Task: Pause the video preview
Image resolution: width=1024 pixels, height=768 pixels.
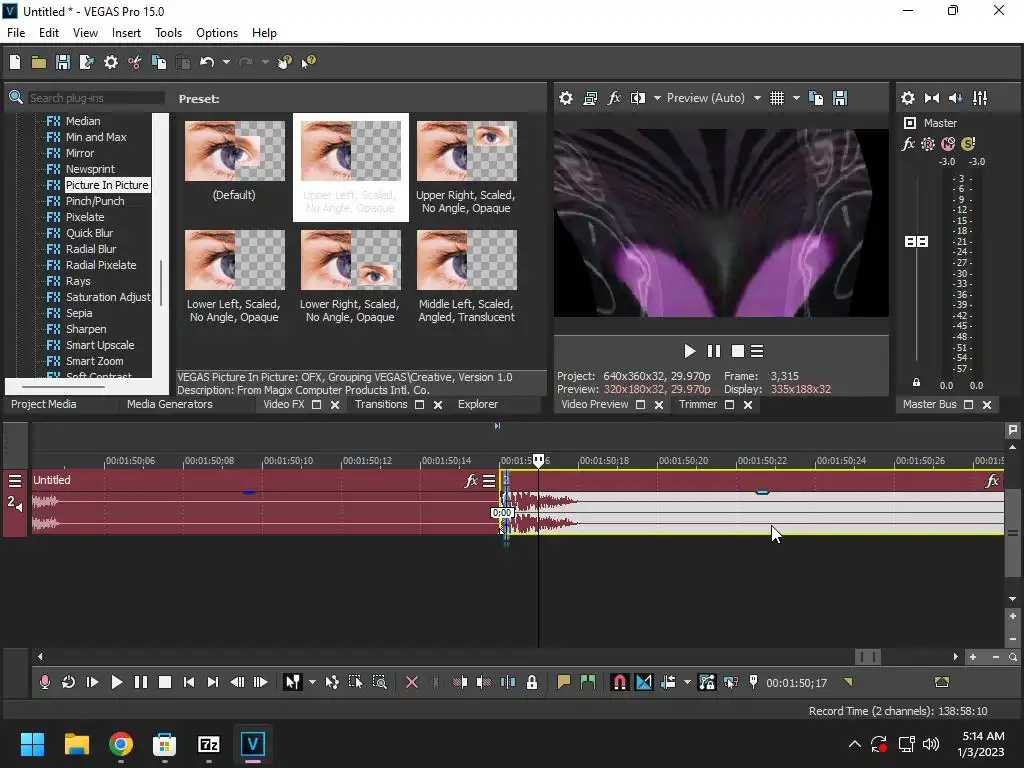Action: [x=714, y=351]
